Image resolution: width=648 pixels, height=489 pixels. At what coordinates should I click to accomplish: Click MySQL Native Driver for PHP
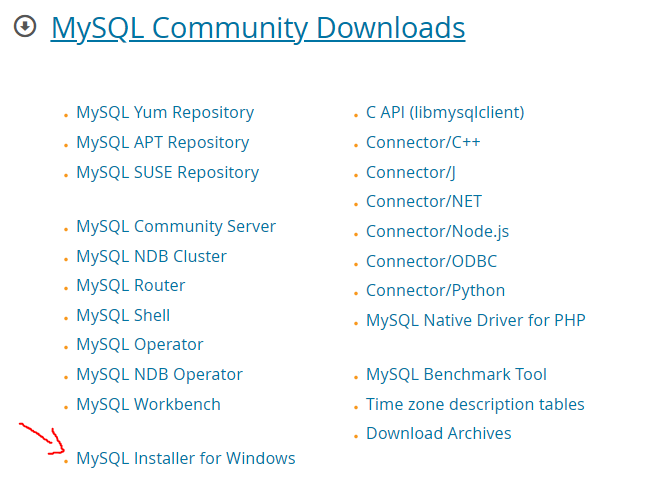point(476,320)
